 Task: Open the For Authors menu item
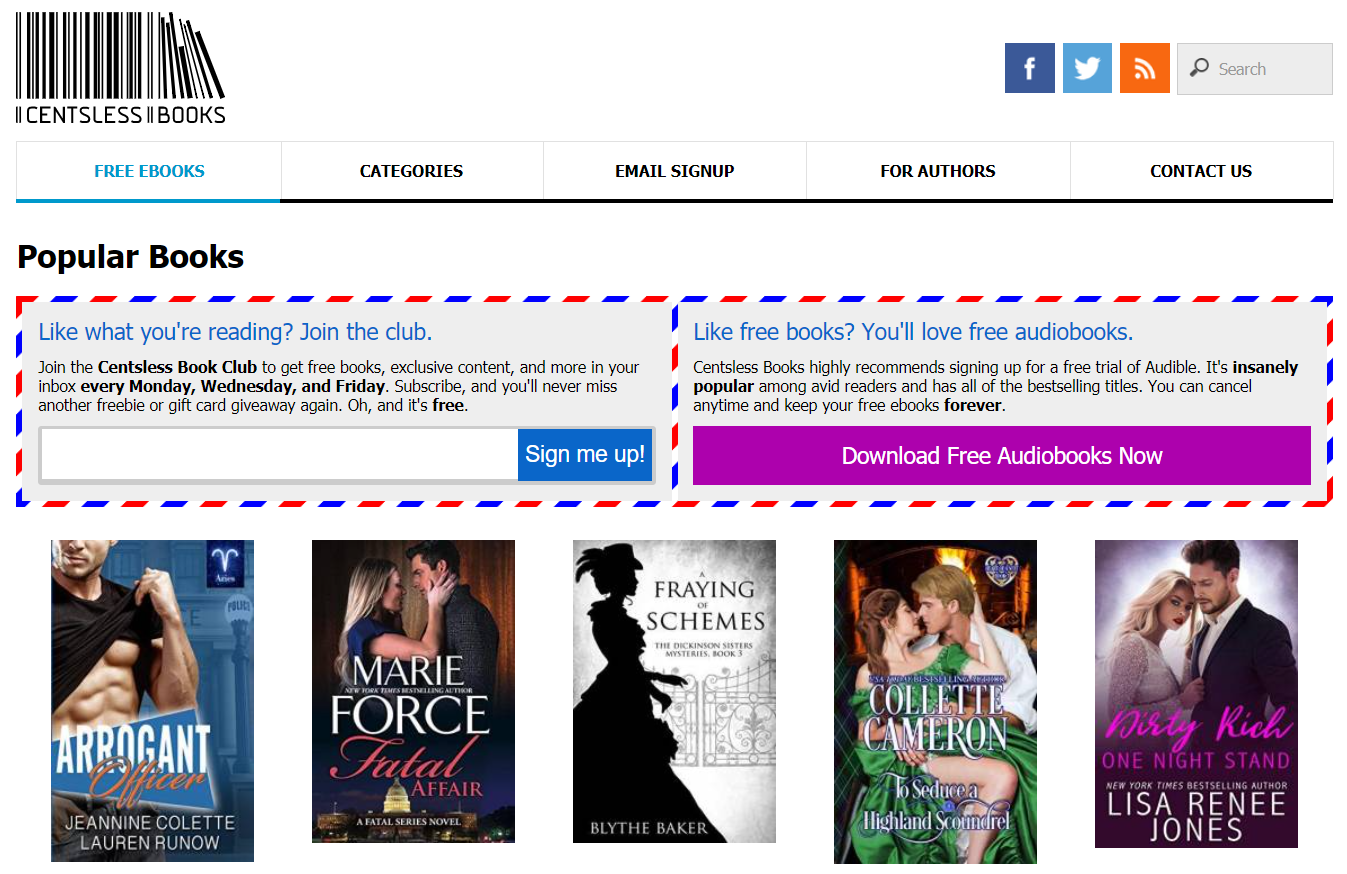tap(938, 171)
